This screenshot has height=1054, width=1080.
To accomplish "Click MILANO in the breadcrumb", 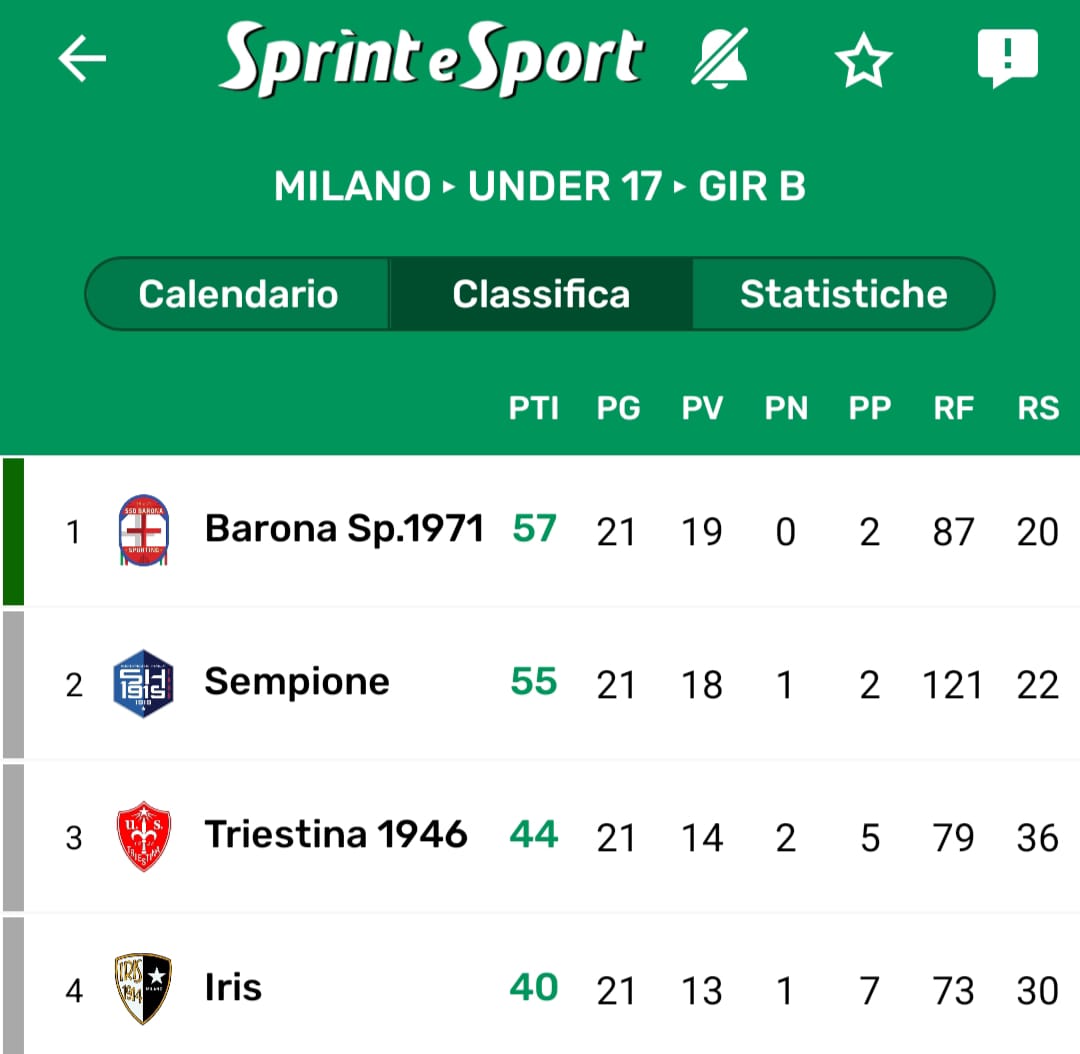I will pyautogui.click(x=352, y=186).
